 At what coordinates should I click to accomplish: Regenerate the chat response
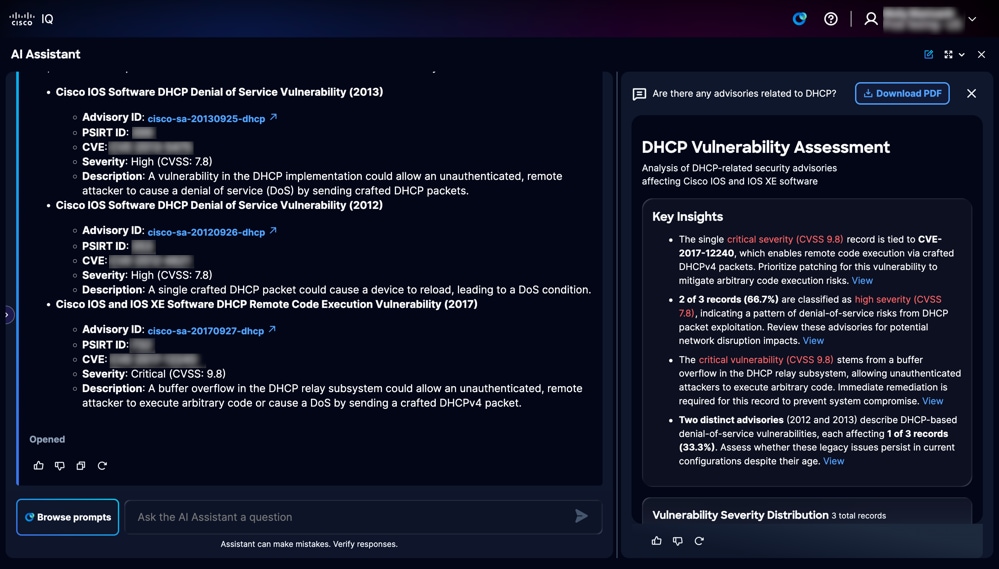pyautogui.click(x=102, y=466)
